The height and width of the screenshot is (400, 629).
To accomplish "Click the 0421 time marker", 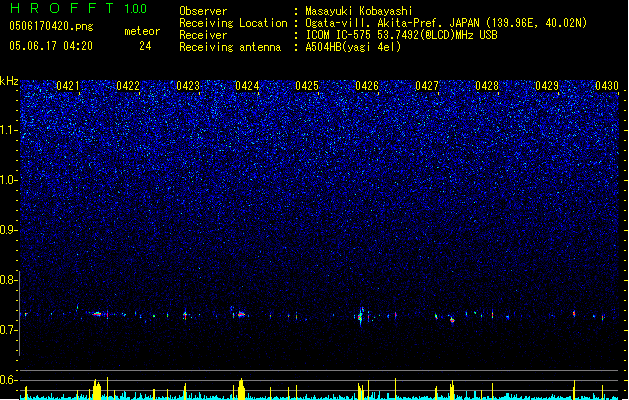I will click(x=68, y=86).
